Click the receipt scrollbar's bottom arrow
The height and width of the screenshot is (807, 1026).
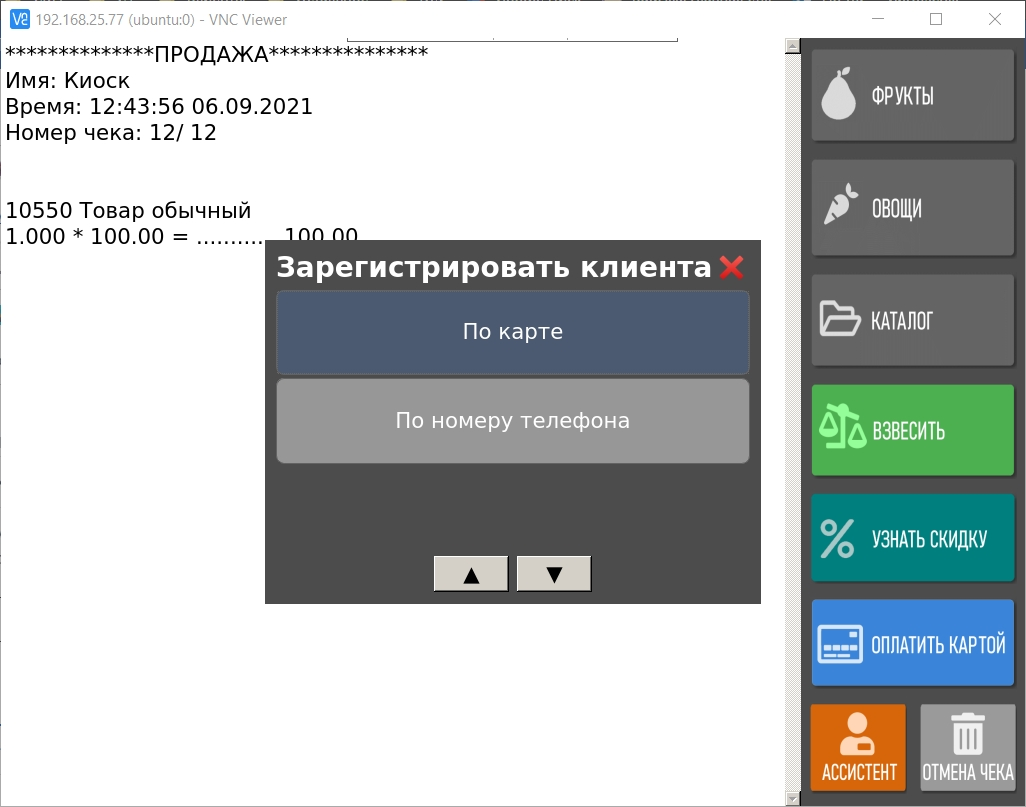coord(792,798)
